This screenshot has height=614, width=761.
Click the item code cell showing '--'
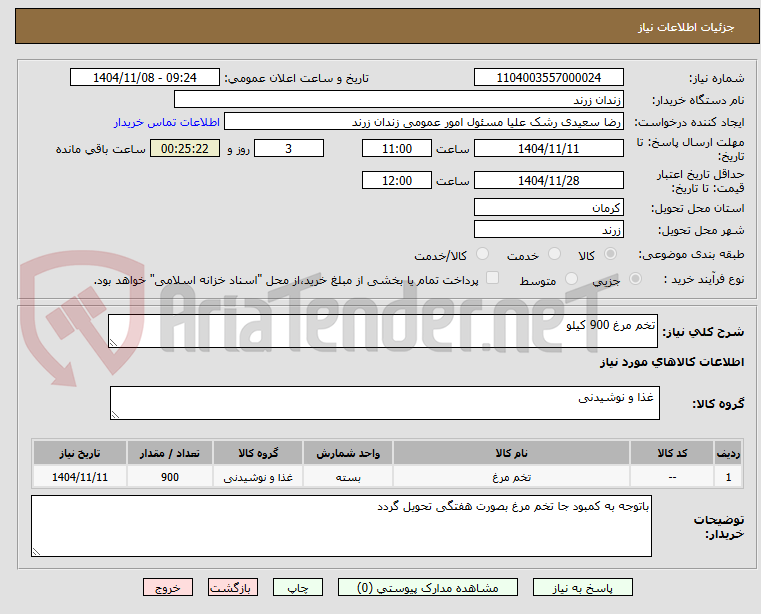(x=672, y=477)
